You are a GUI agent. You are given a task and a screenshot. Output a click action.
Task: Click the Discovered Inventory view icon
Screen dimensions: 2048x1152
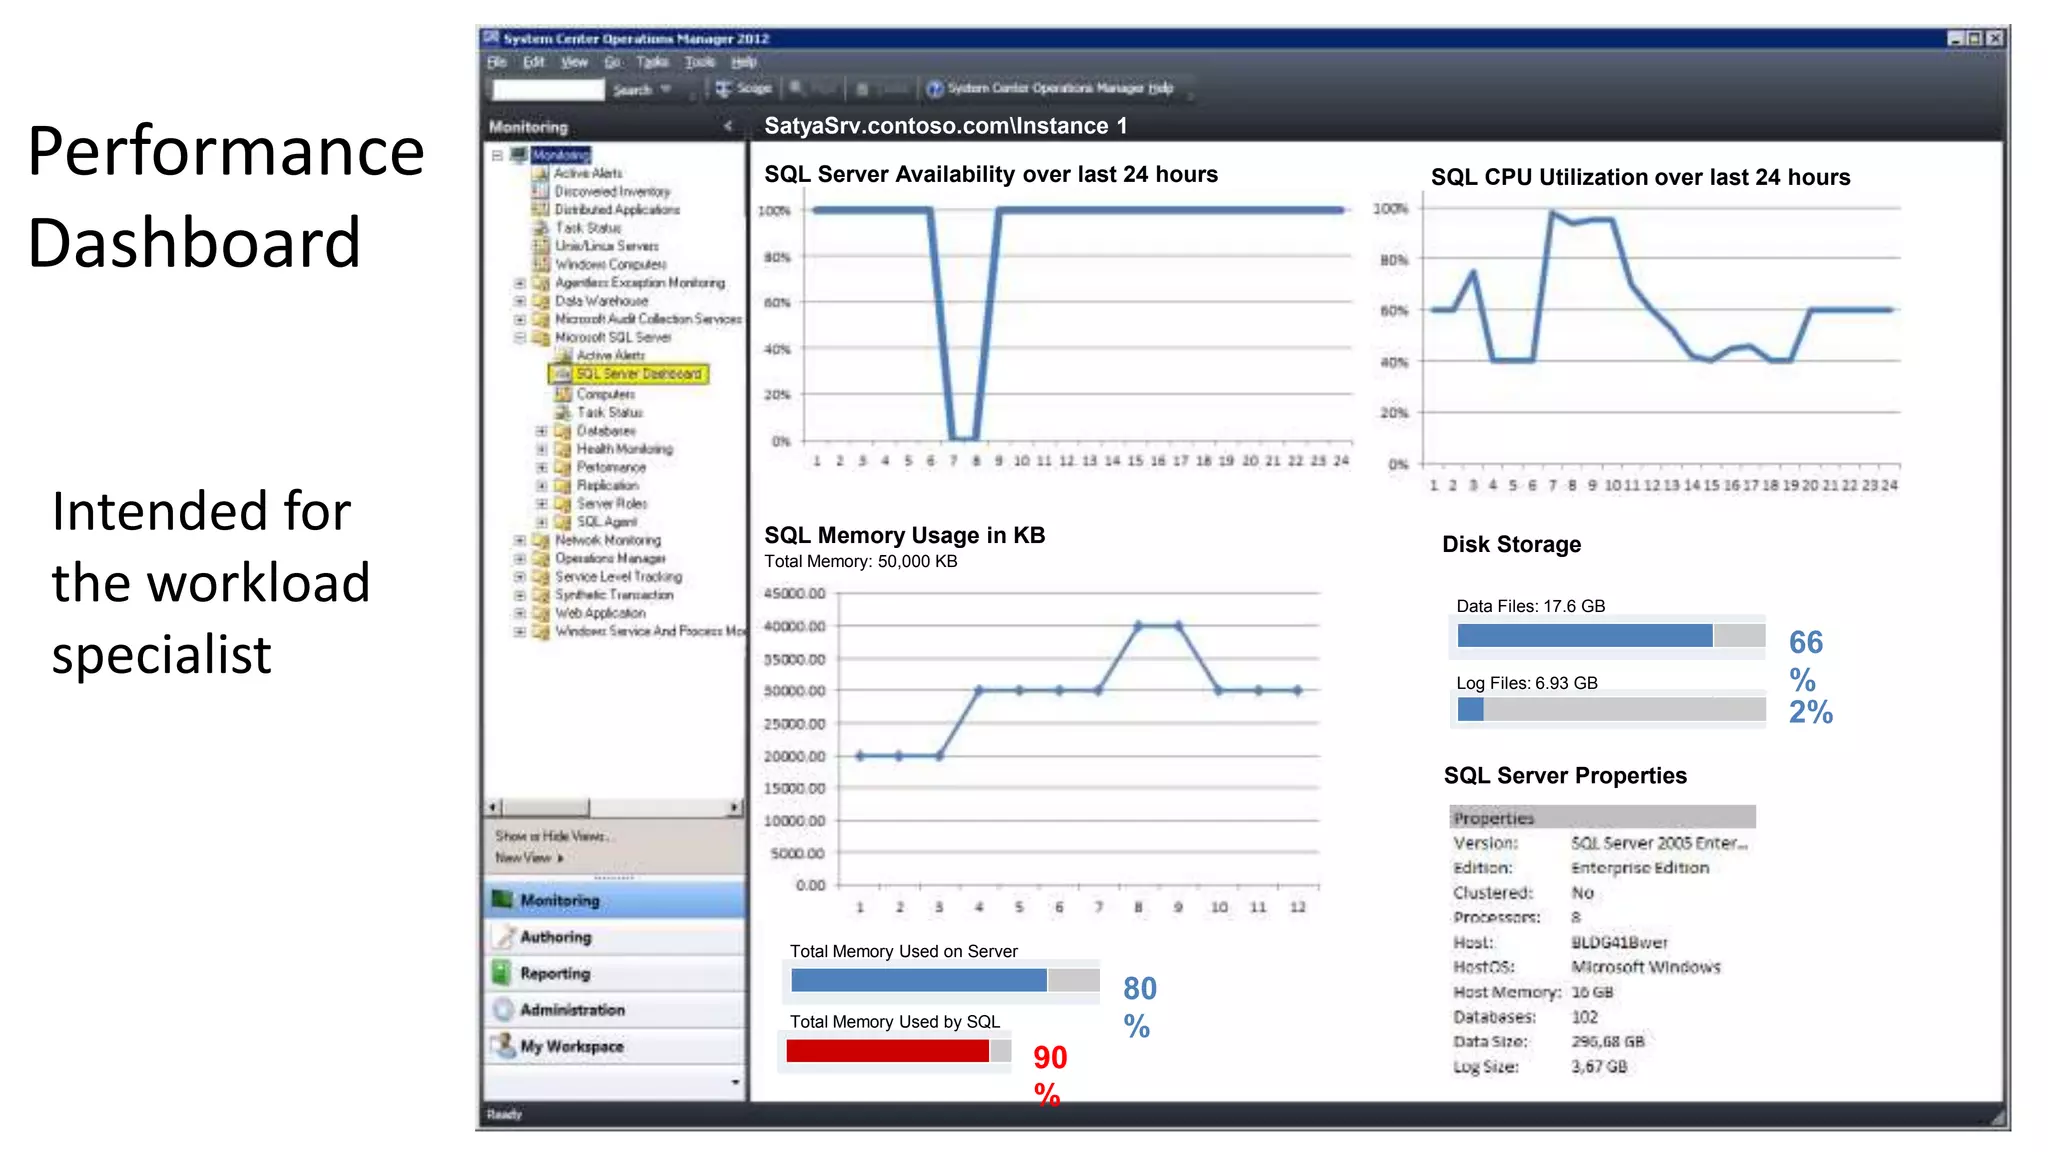541,191
